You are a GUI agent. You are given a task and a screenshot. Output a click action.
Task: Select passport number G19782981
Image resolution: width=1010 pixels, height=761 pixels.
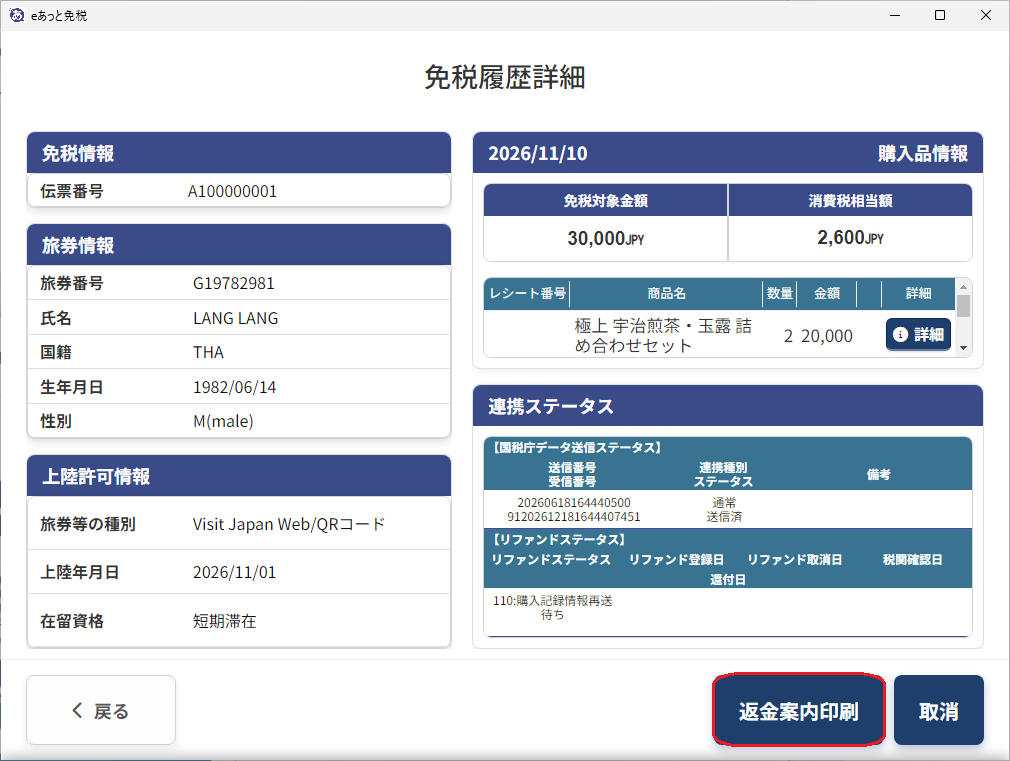[234, 284]
